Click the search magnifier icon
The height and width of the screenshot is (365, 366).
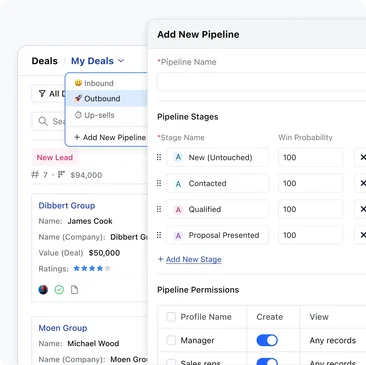tap(43, 121)
